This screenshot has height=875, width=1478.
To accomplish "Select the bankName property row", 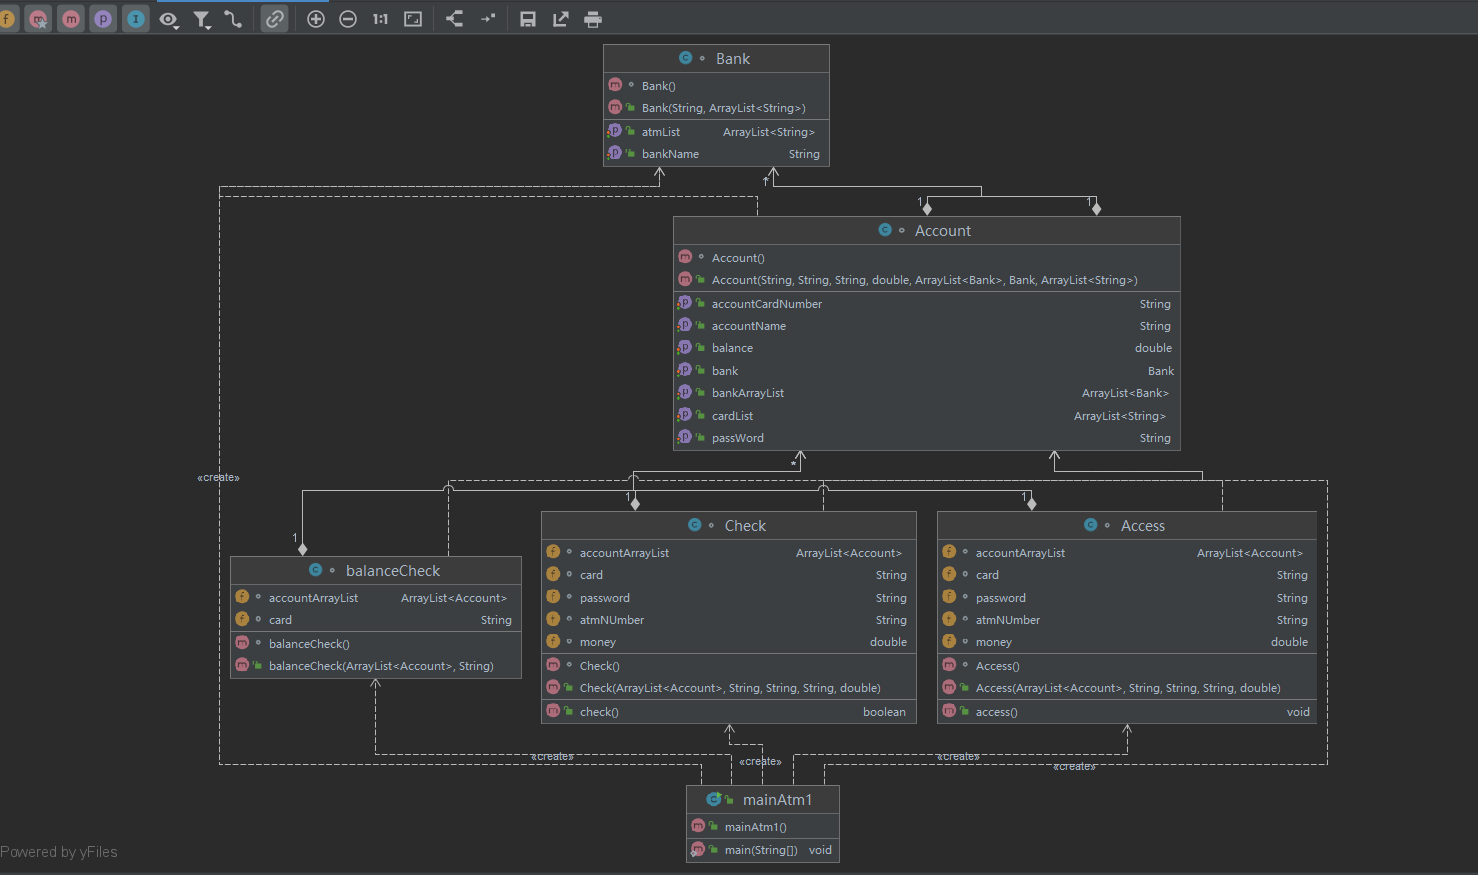I will (717, 154).
